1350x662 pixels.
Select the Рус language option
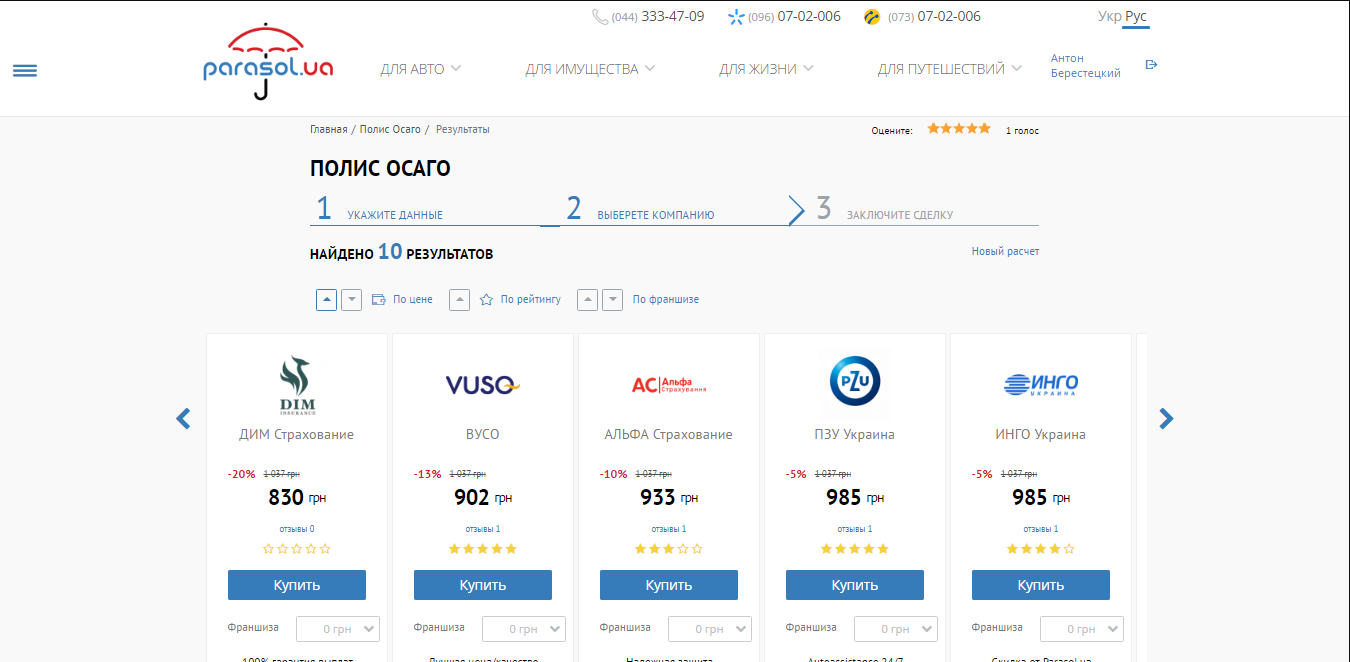1136,16
